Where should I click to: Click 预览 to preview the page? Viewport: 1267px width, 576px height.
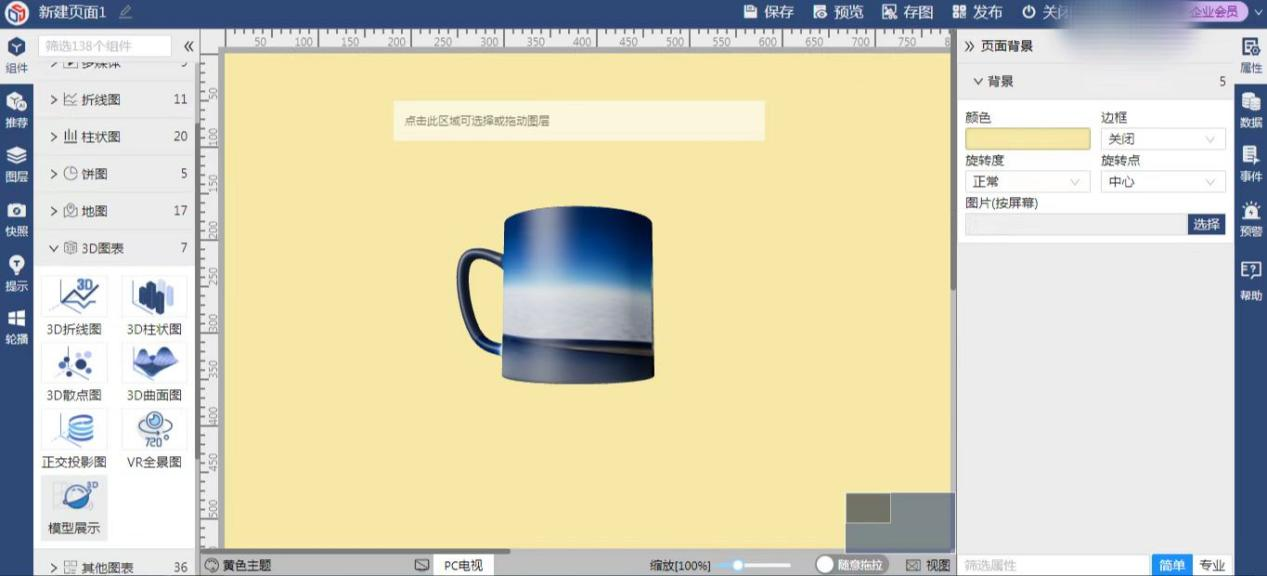coord(838,12)
